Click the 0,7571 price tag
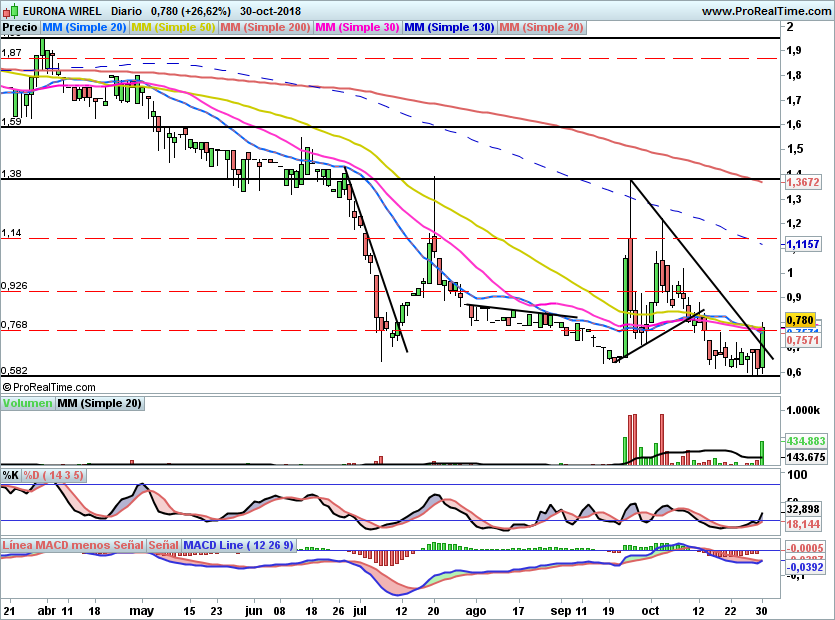Viewport: 835px width, 620px height. tap(803, 340)
